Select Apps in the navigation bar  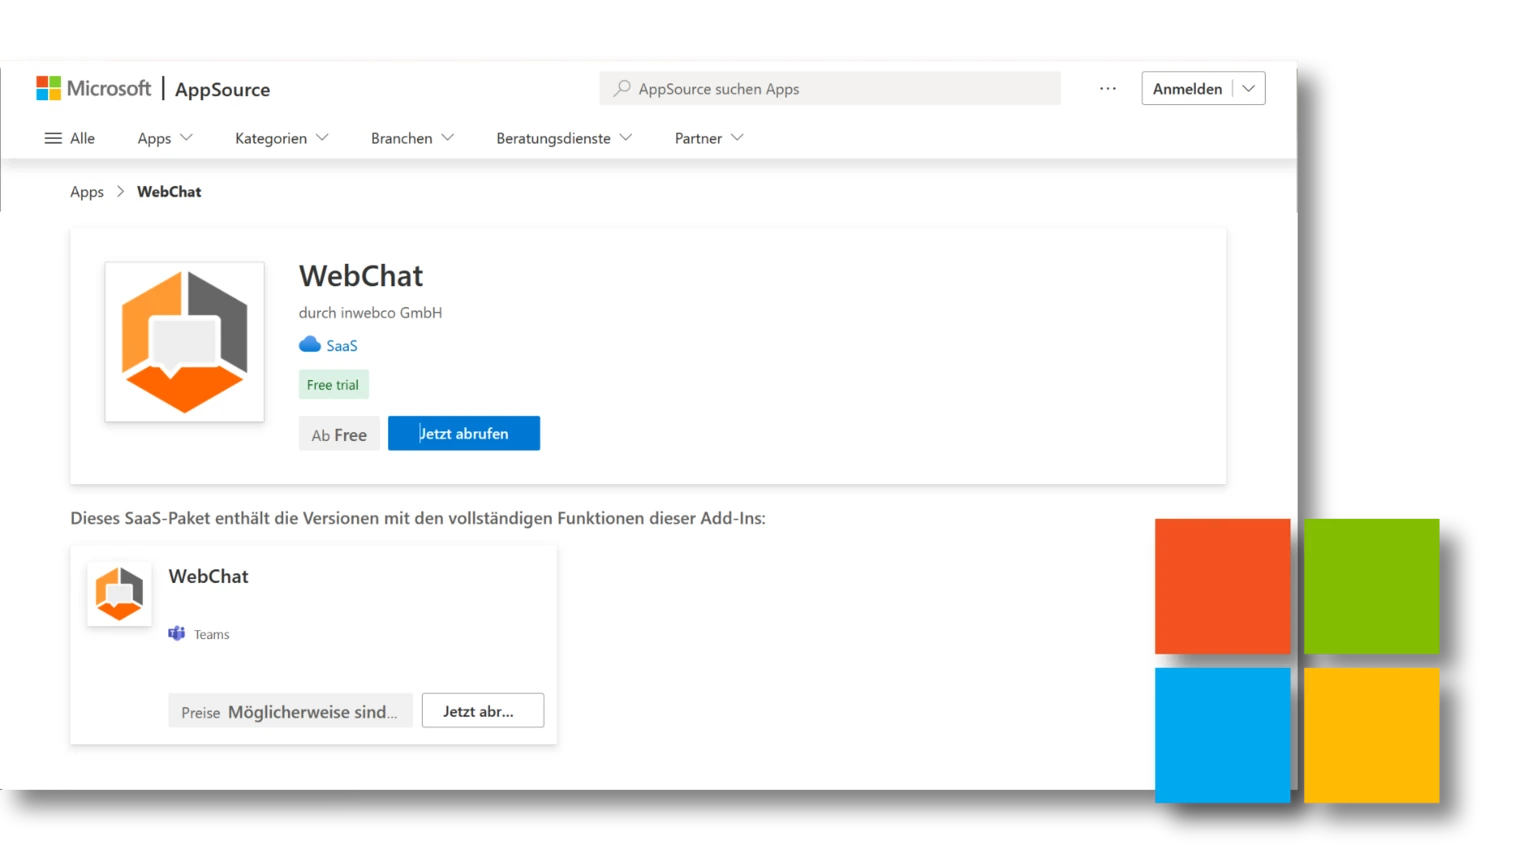163,138
